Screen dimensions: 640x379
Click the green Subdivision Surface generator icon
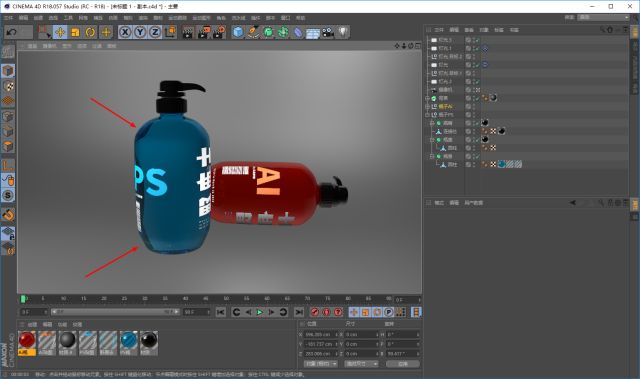click(x=268, y=32)
